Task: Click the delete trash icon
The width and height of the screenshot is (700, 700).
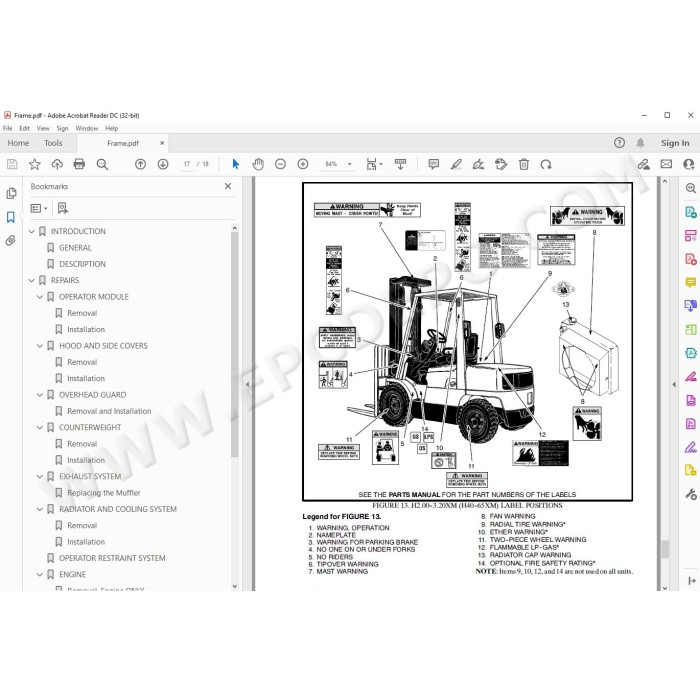Action: 524,164
